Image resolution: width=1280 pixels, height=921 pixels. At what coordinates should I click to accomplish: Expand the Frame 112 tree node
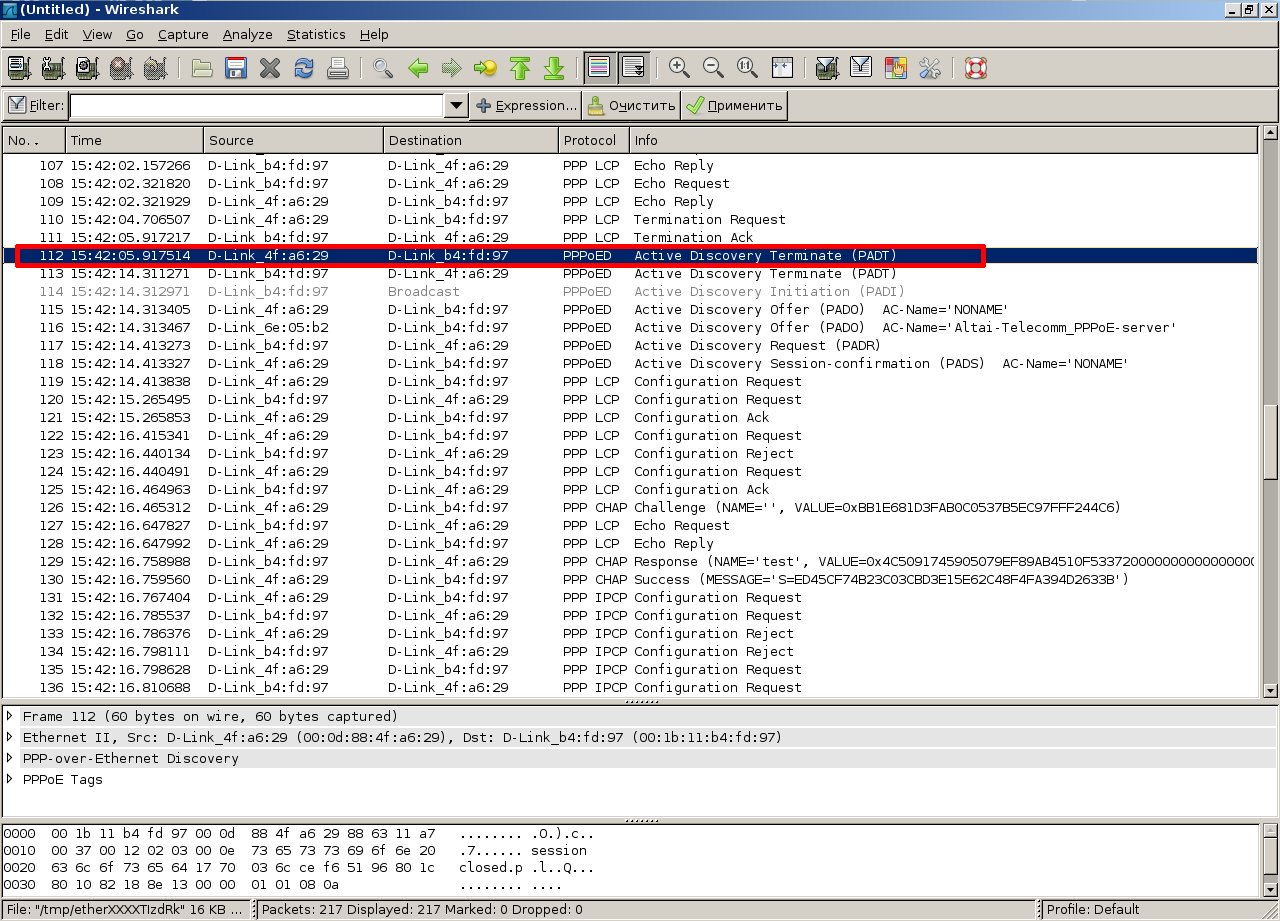[x=11, y=716]
